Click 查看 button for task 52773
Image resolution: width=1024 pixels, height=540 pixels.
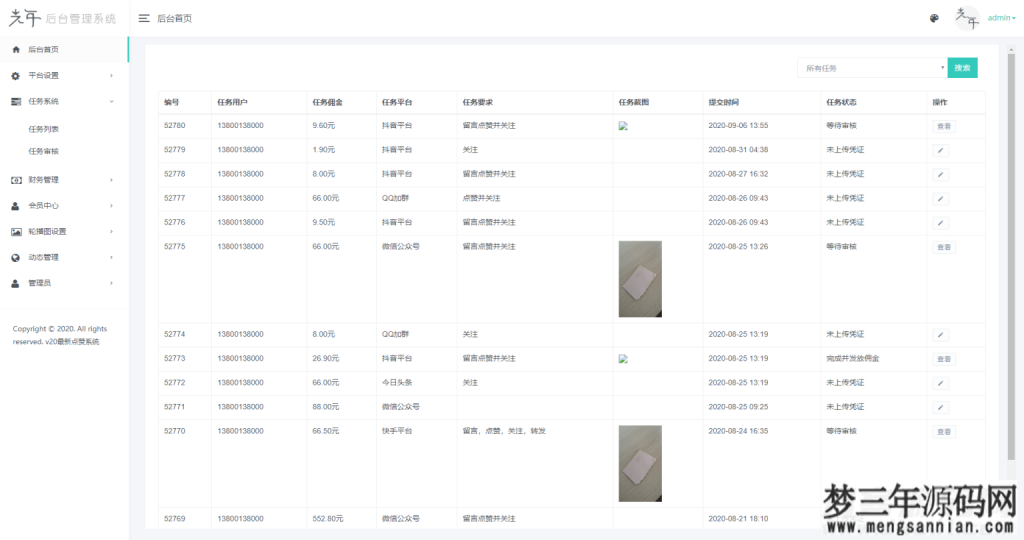(x=944, y=359)
